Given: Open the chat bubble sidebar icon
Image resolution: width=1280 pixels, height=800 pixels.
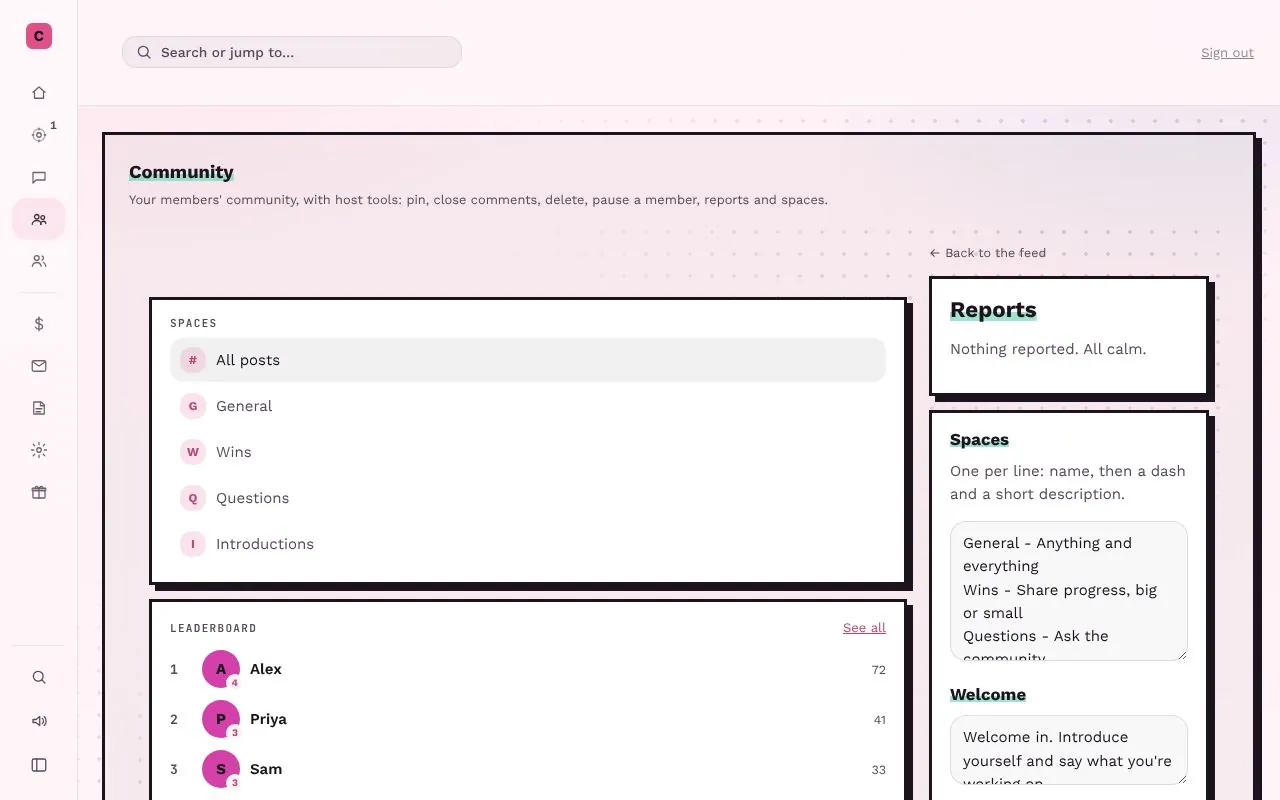Looking at the screenshot, I should (39, 177).
